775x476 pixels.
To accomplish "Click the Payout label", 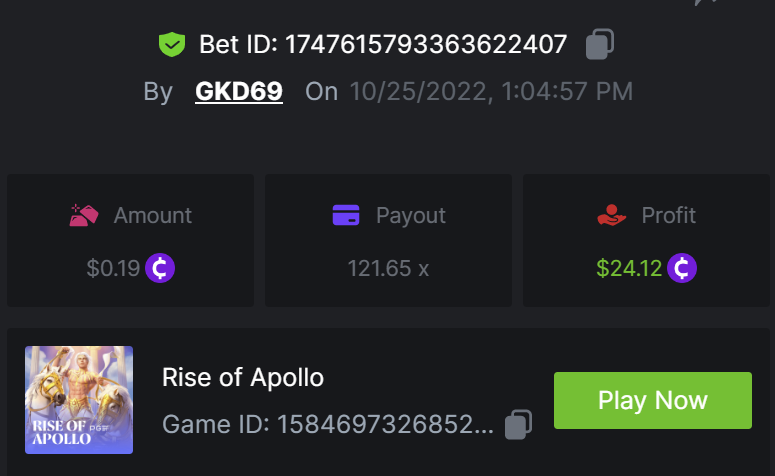I will coord(411,215).
